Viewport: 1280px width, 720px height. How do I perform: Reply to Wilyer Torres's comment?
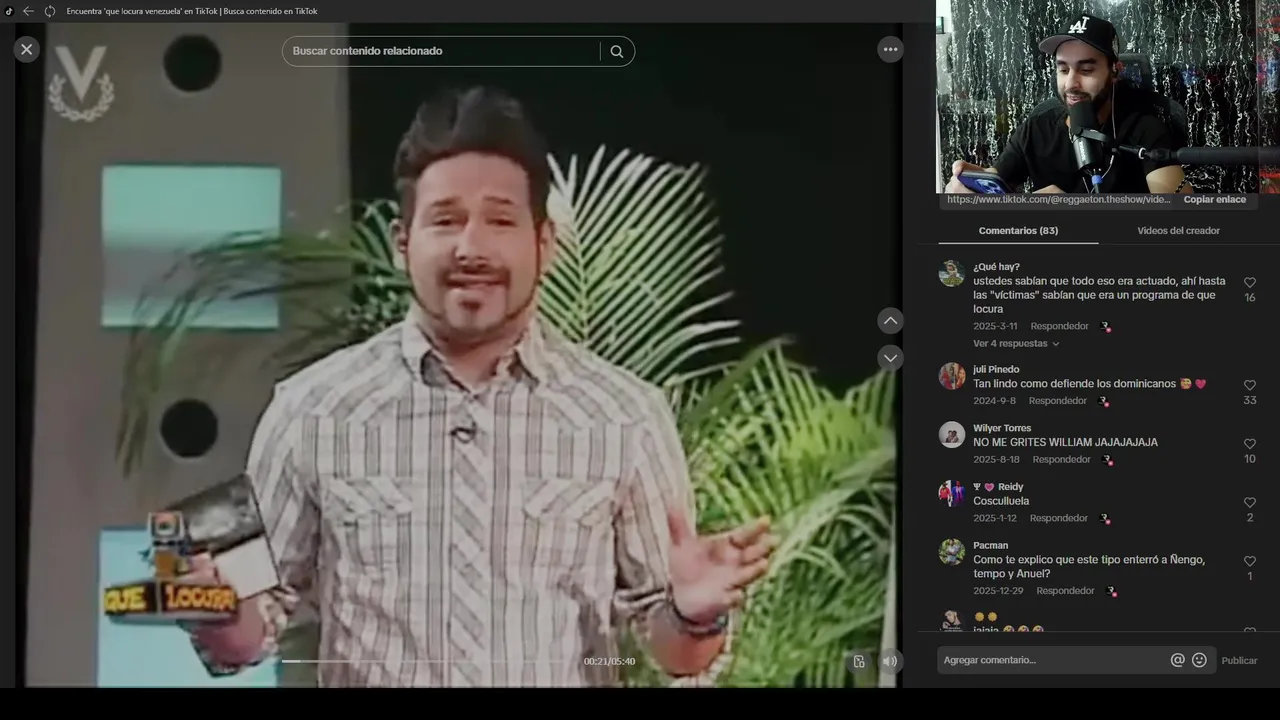pos(1061,460)
